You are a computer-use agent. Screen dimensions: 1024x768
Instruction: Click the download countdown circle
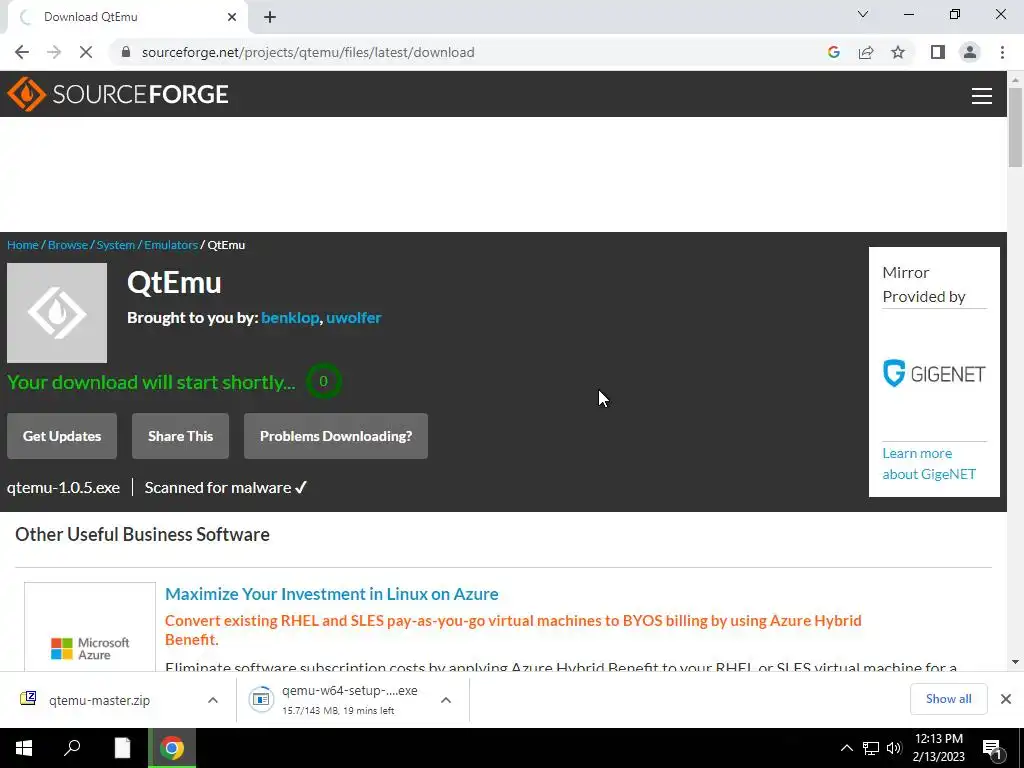point(323,381)
